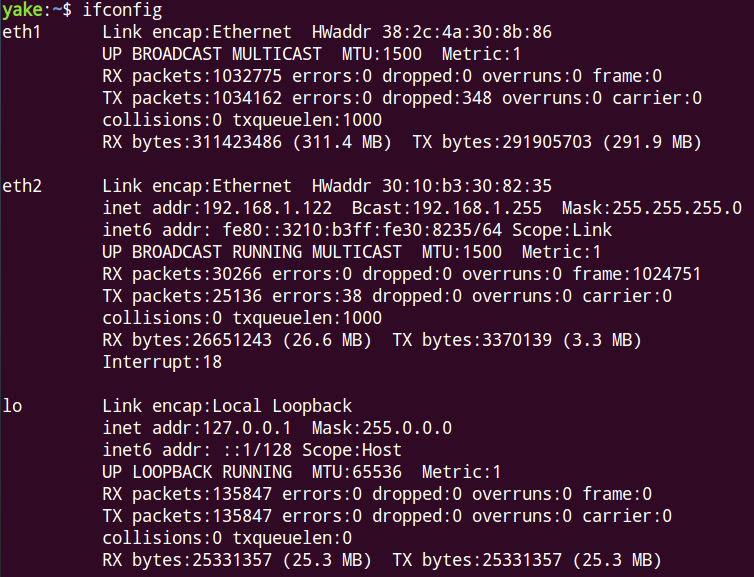Click eth2 HWaddr 30:10:b3:30:82:35
Viewport: 754px width, 577px height.
click(x=431, y=186)
